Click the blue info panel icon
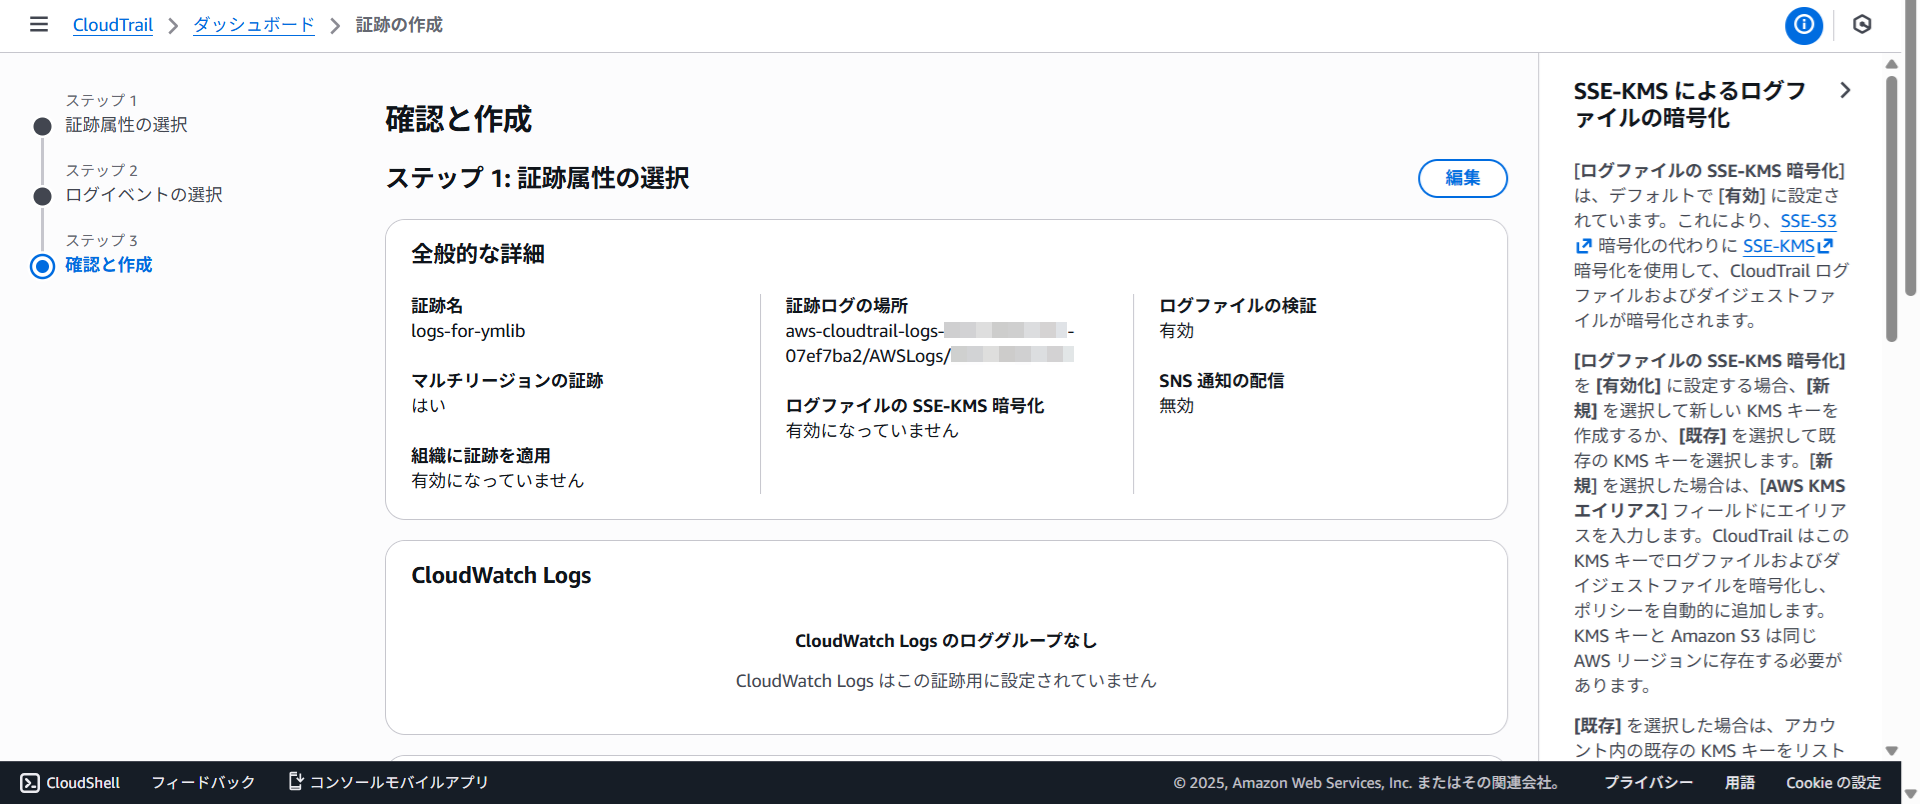This screenshot has width=1920, height=804. 1803,25
